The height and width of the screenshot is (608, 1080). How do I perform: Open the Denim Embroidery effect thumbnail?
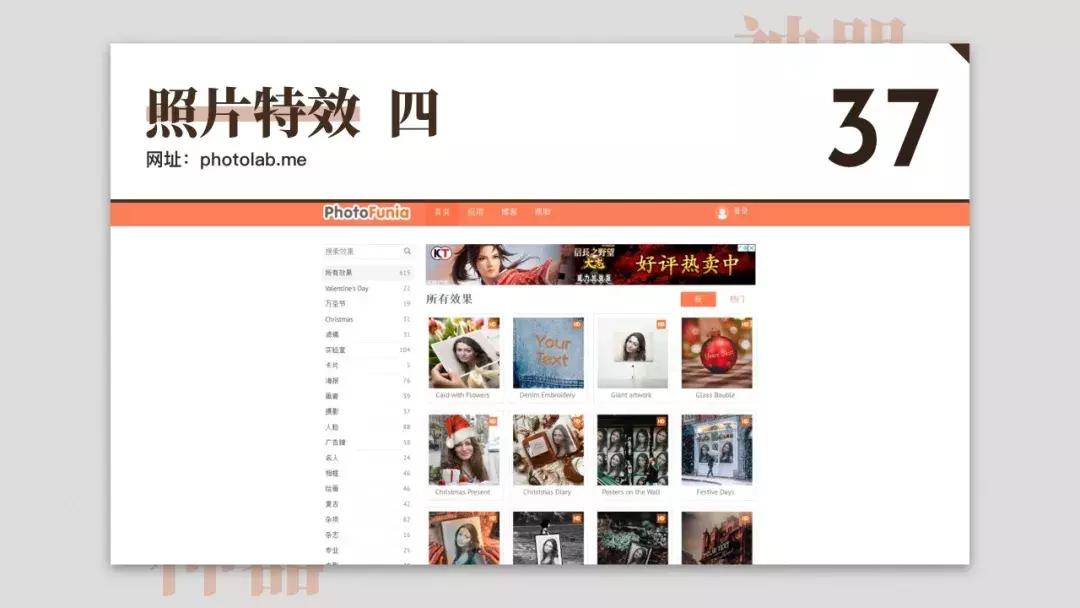point(548,353)
